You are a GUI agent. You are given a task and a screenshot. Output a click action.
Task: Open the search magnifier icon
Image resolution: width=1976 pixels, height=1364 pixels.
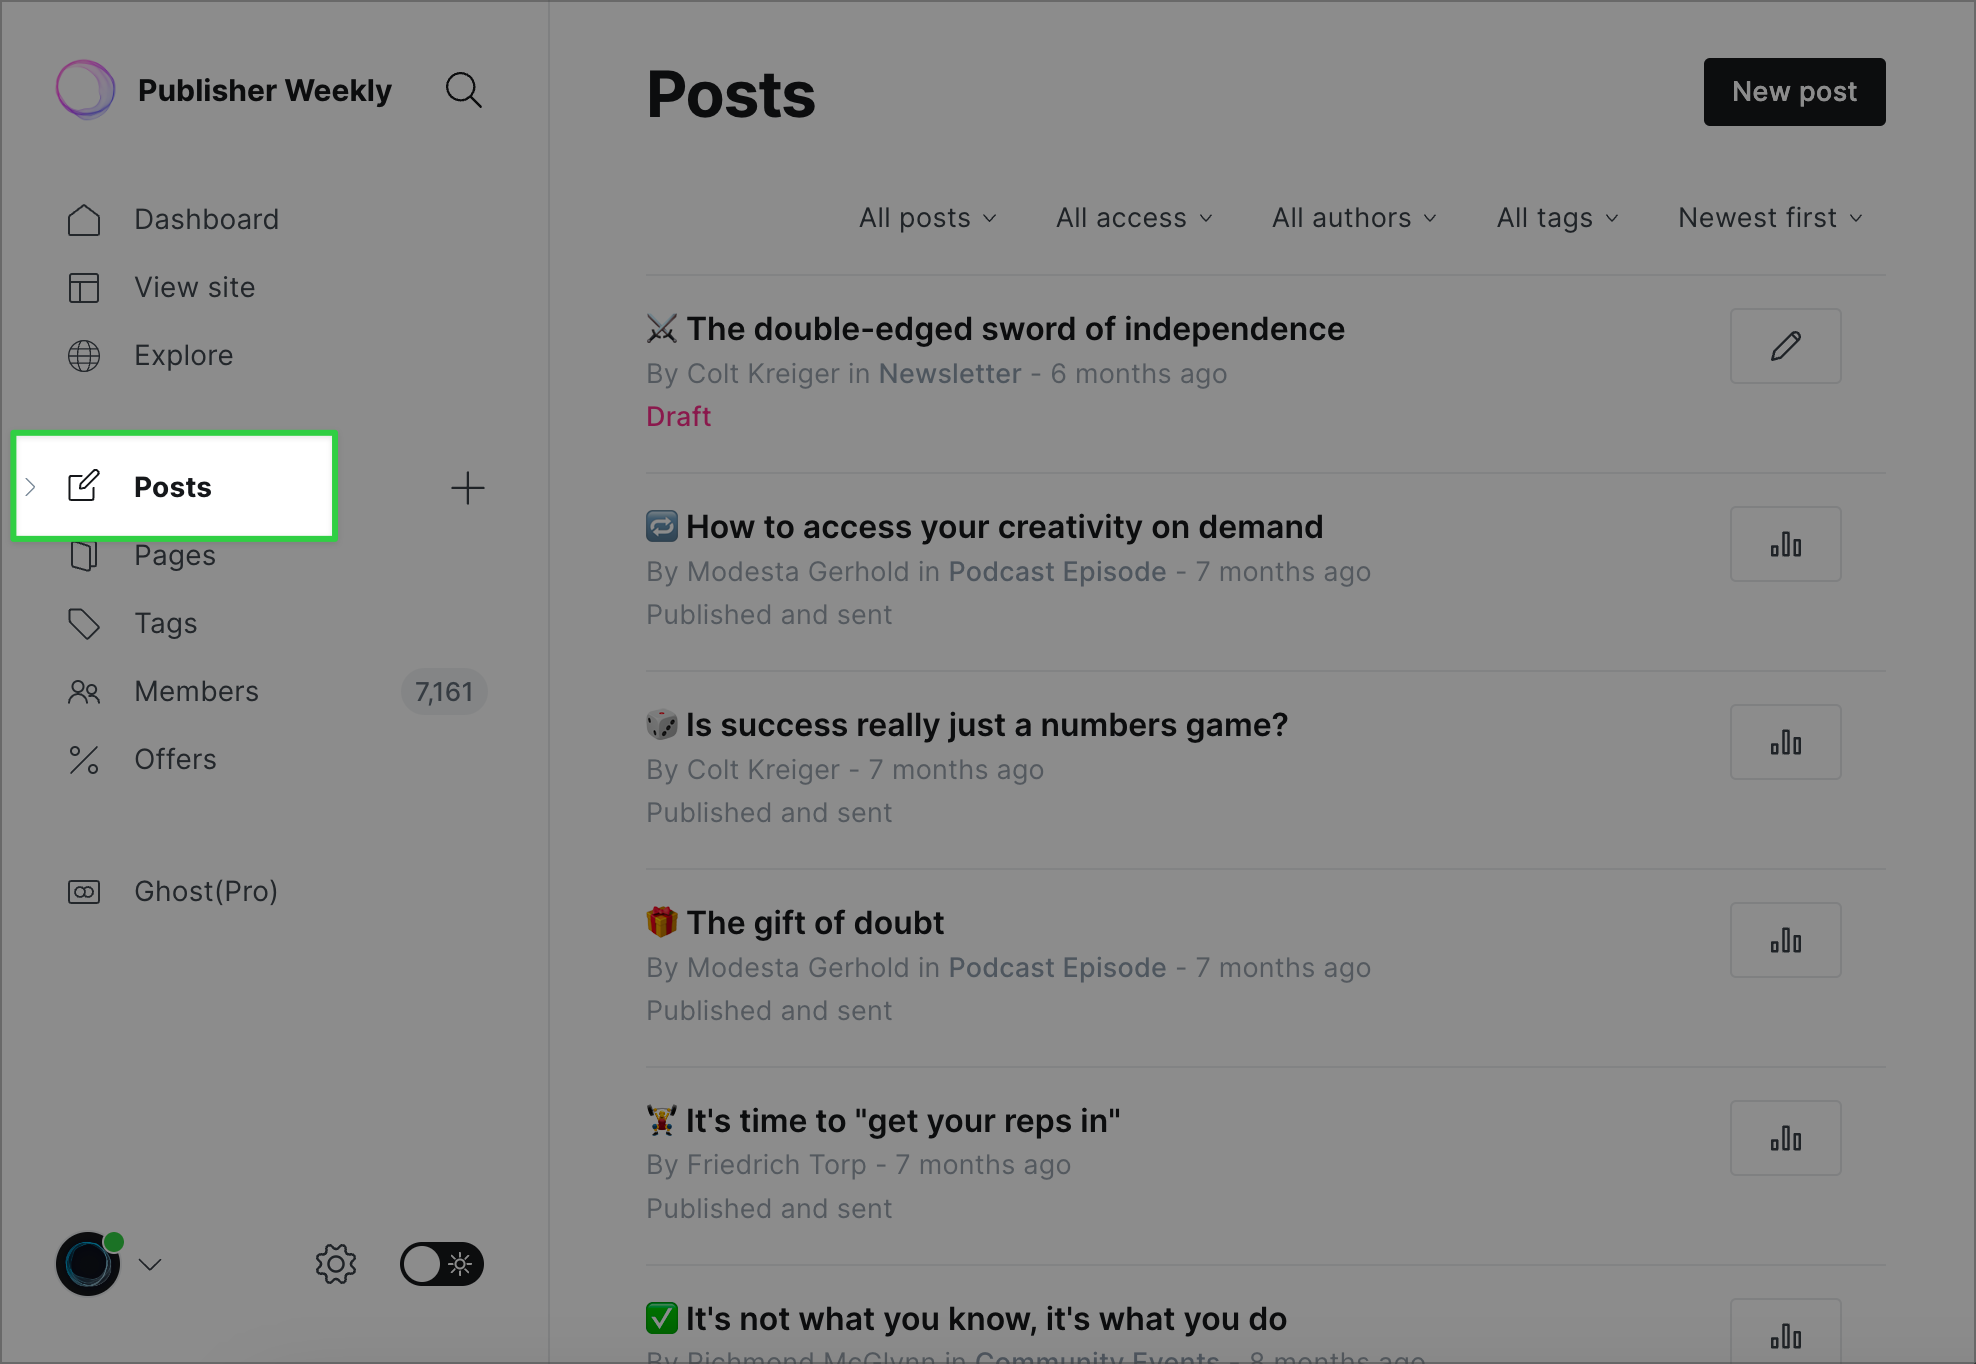point(463,91)
